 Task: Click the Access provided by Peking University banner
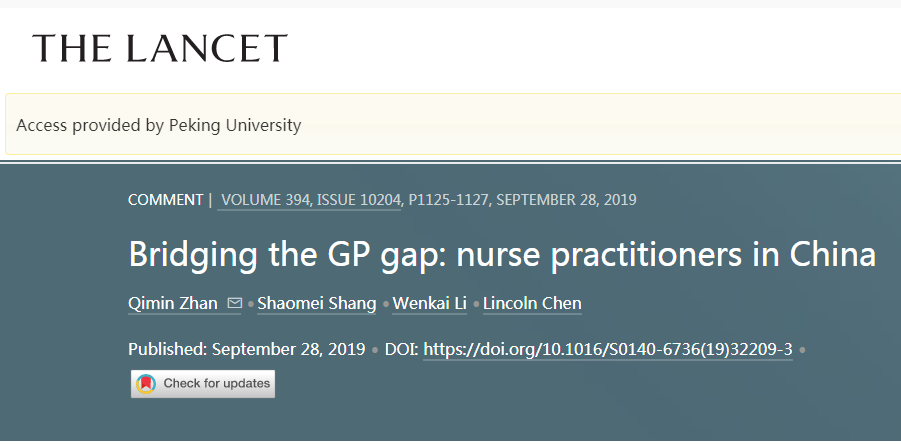click(x=450, y=125)
